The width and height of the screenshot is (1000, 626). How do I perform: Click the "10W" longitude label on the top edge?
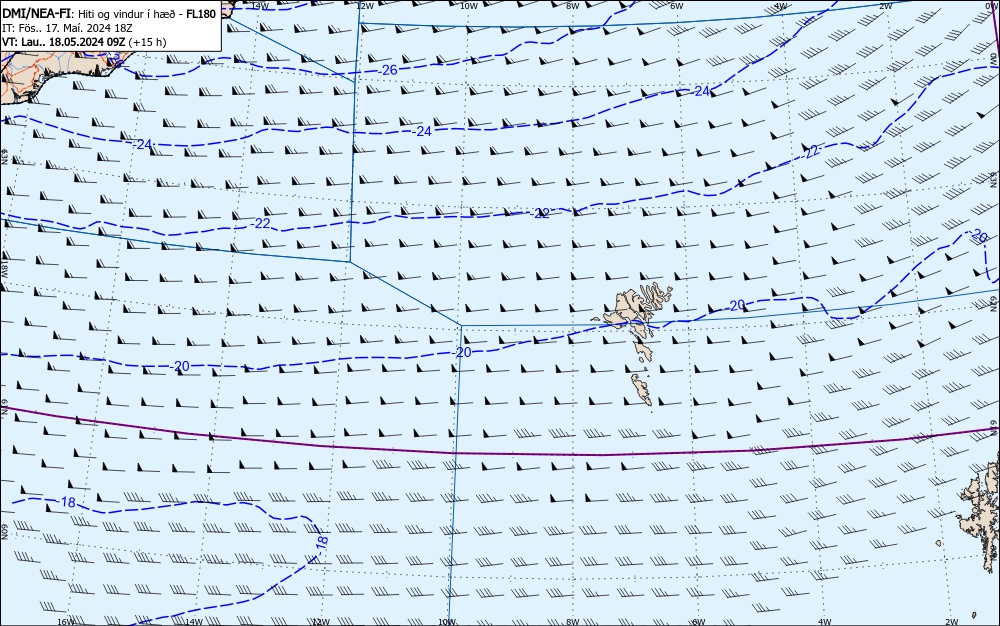tap(469, 6)
